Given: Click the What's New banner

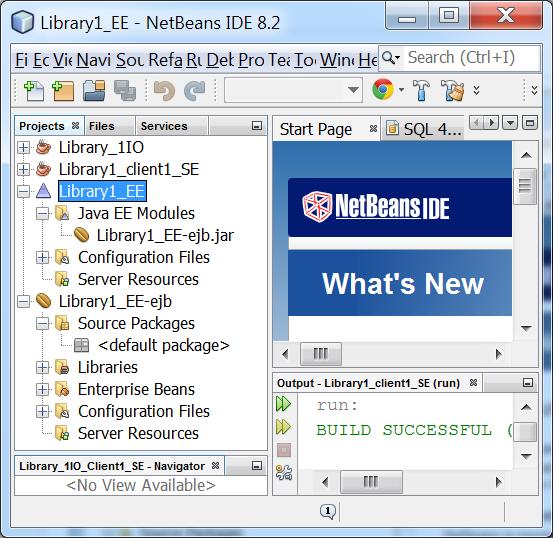Looking at the screenshot, I should [x=400, y=283].
